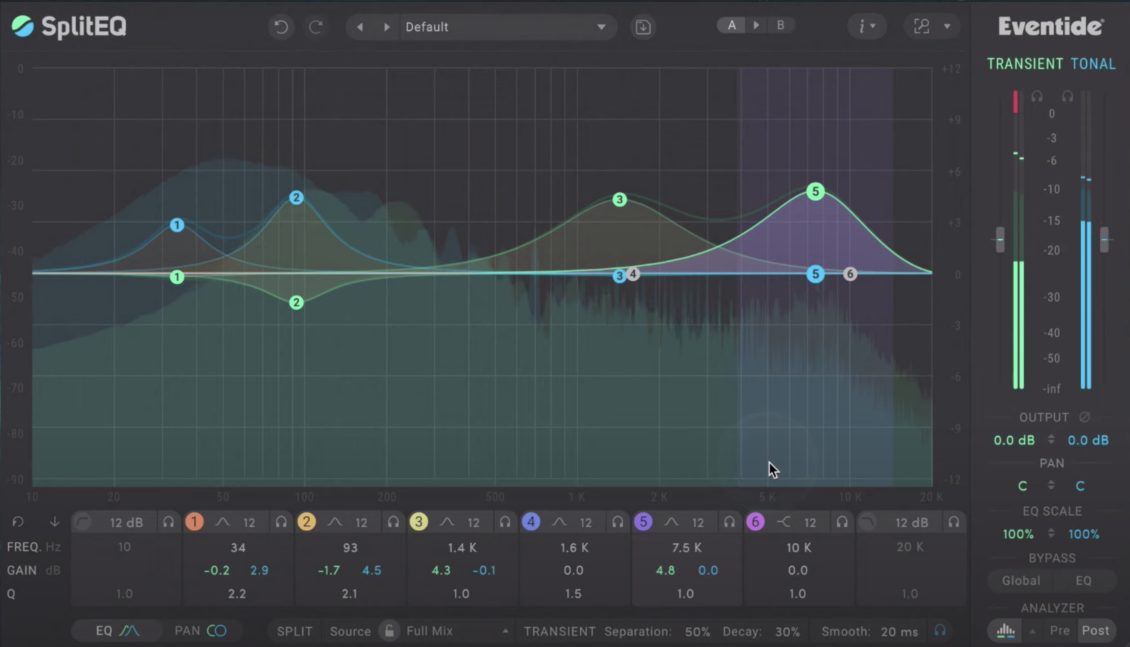Click the SPLIT label
Image resolution: width=1130 pixels, height=647 pixels.
pyautogui.click(x=295, y=631)
